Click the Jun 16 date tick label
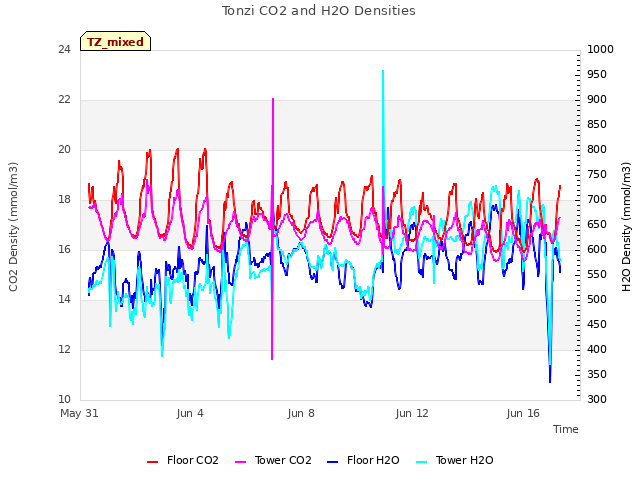Screen dimensions: 640x480 point(523,413)
